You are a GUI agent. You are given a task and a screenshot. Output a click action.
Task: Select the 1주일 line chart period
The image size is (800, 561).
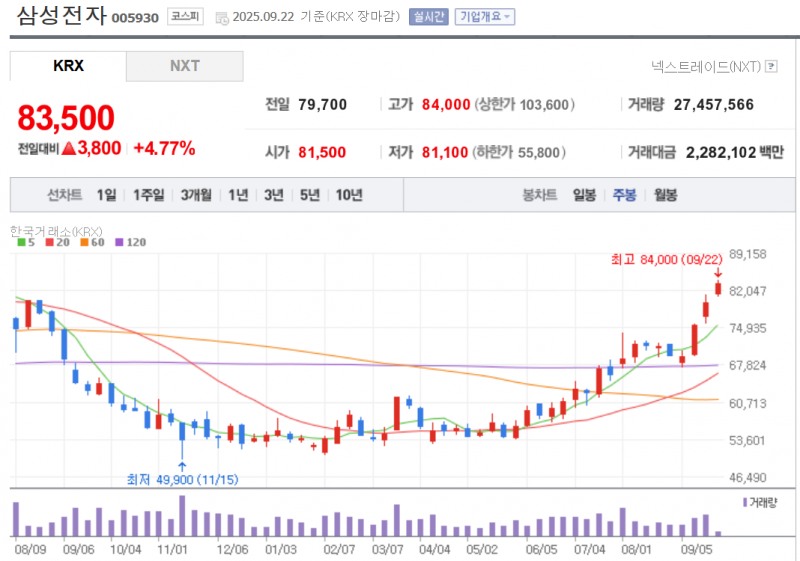click(x=148, y=195)
